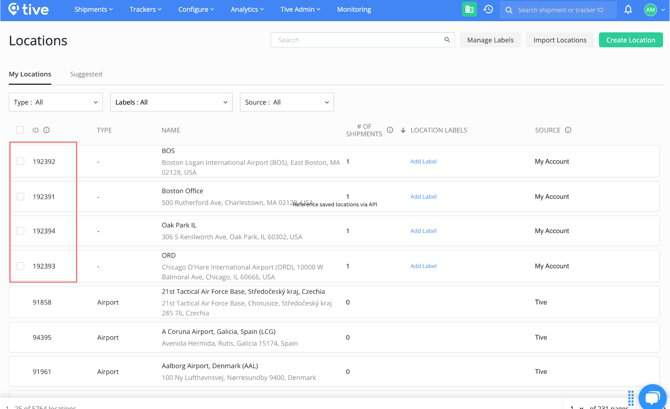
Task: Select the checkbox for location 192394
Action: click(20, 231)
